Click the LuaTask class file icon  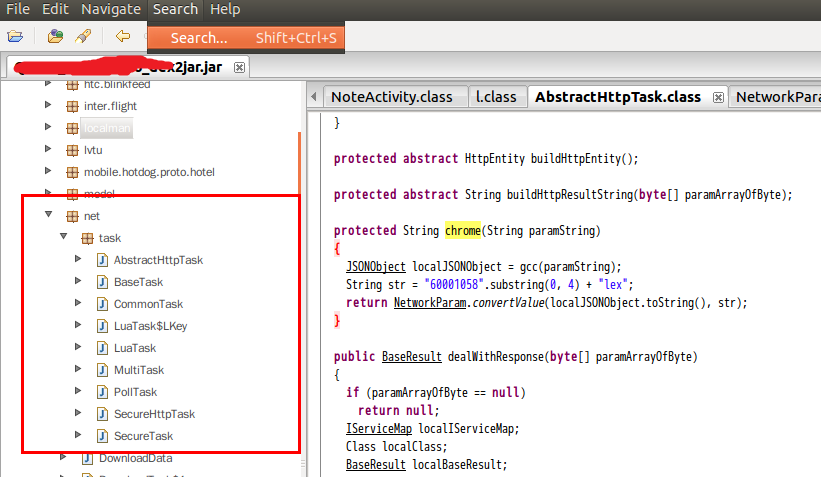tap(103, 348)
